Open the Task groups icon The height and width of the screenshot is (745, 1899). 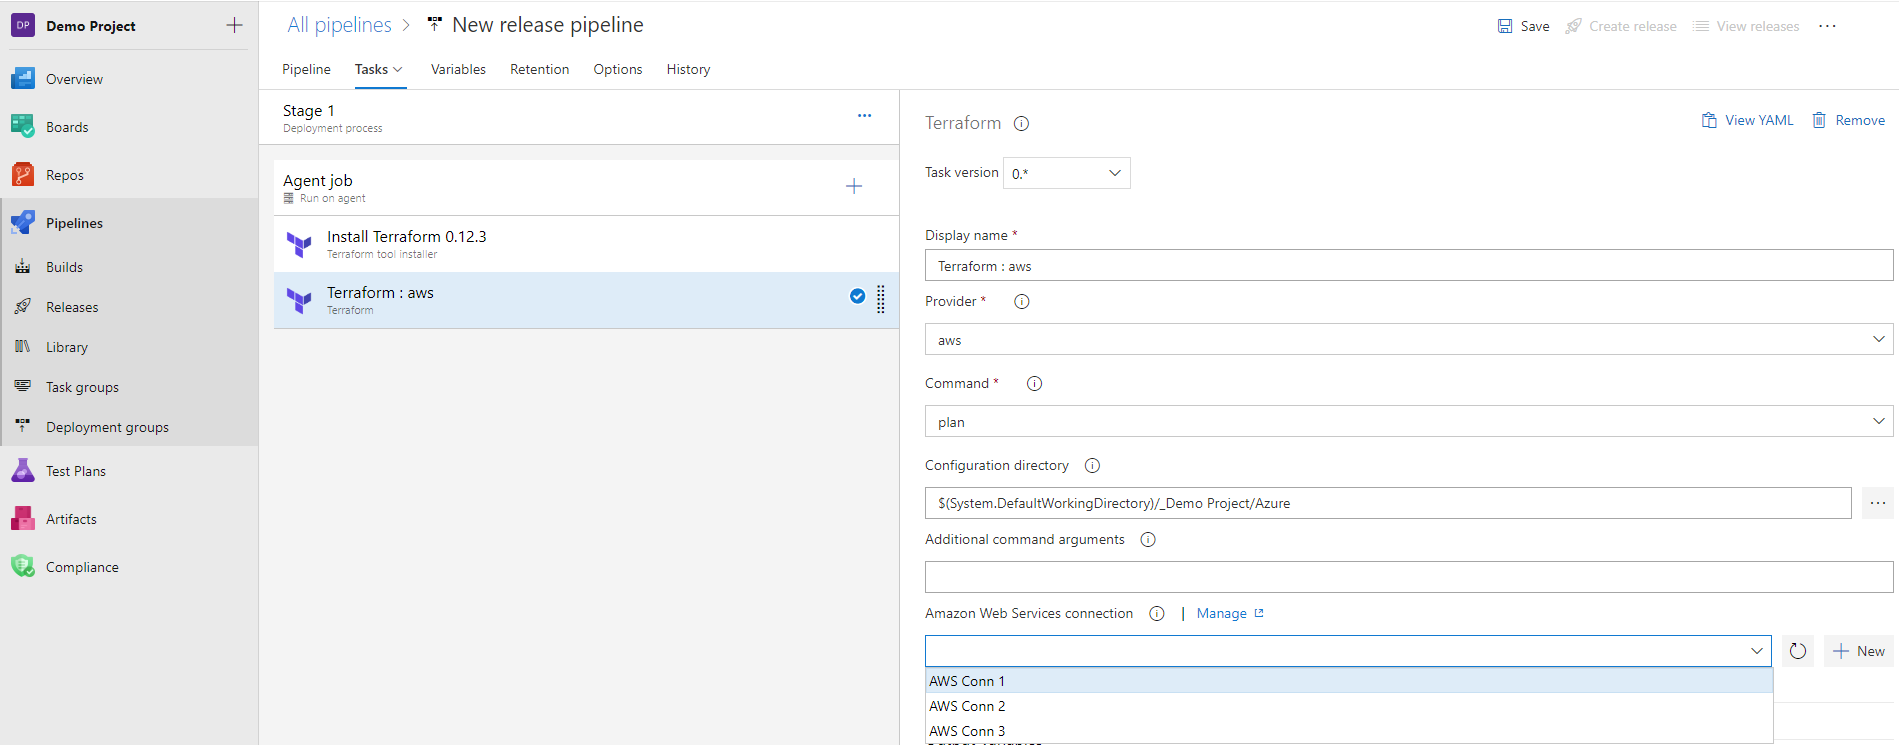pyautogui.click(x=23, y=387)
